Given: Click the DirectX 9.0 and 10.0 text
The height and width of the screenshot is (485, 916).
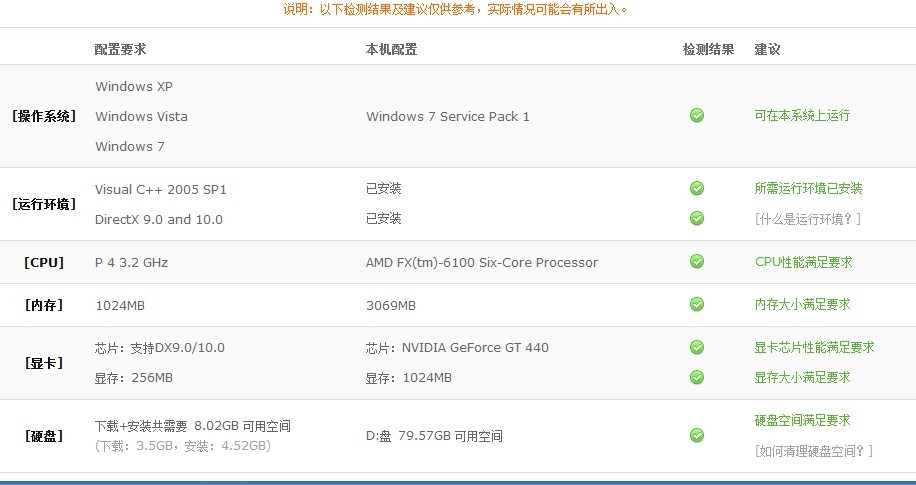Looking at the screenshot, I should 159,220.
